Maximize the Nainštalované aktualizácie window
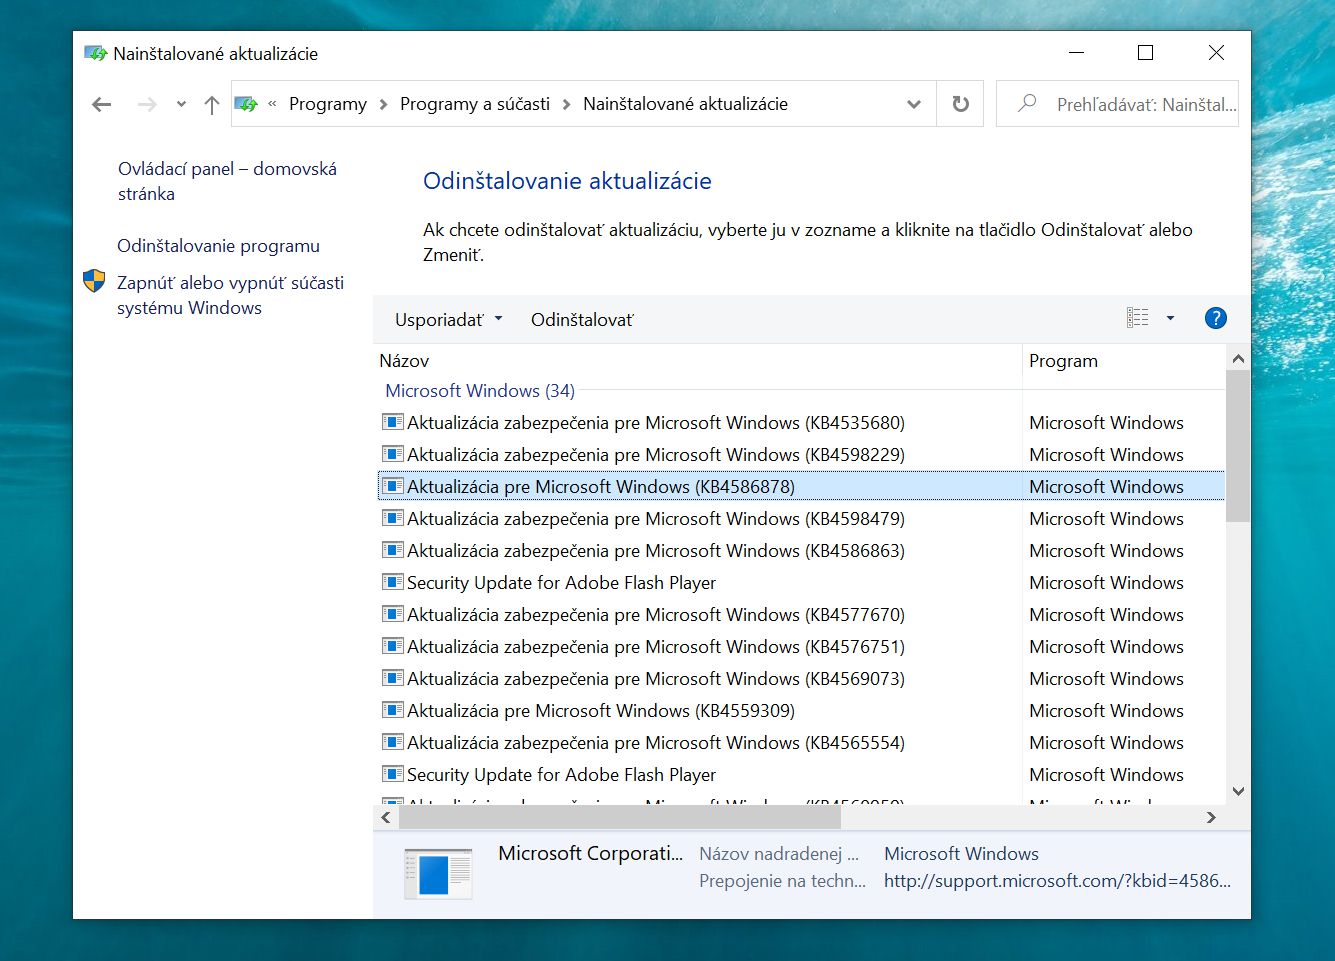The height and width of the screenshot is (961, 1335). (x=1146, y=53)
